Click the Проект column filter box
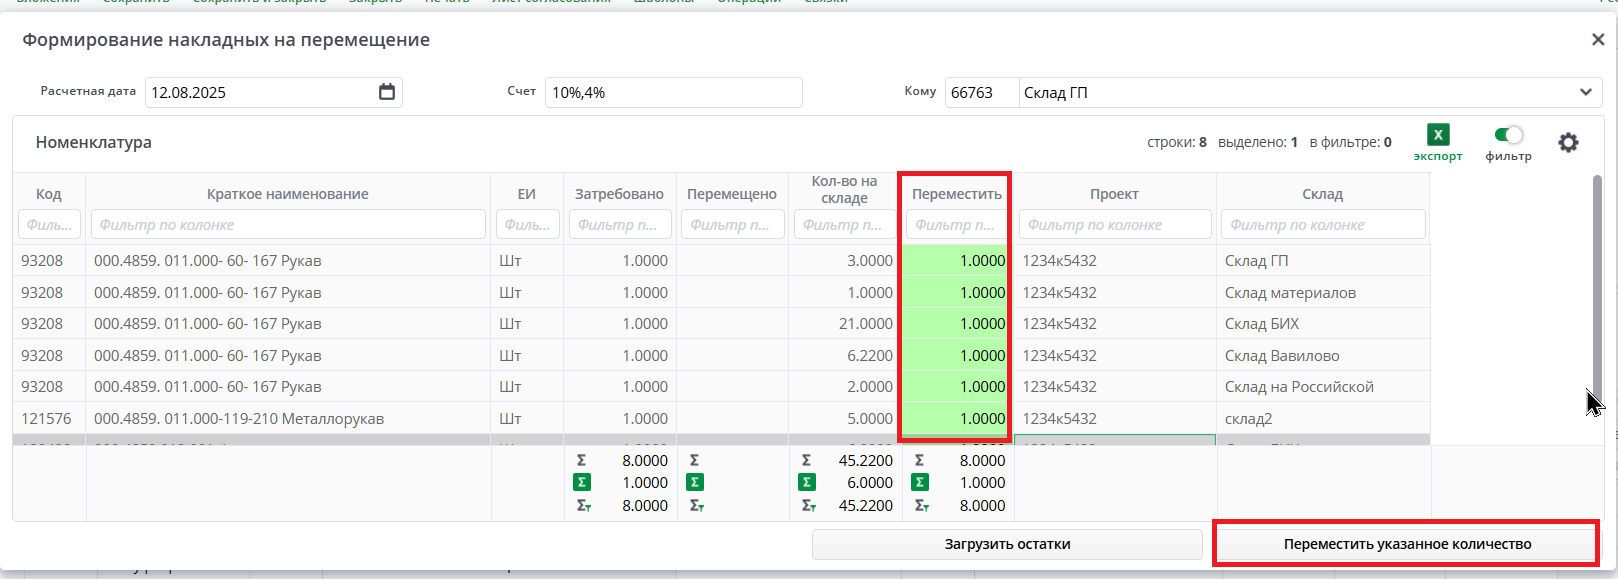The height and width of the screenshot is (579, 1618). 1114,225
